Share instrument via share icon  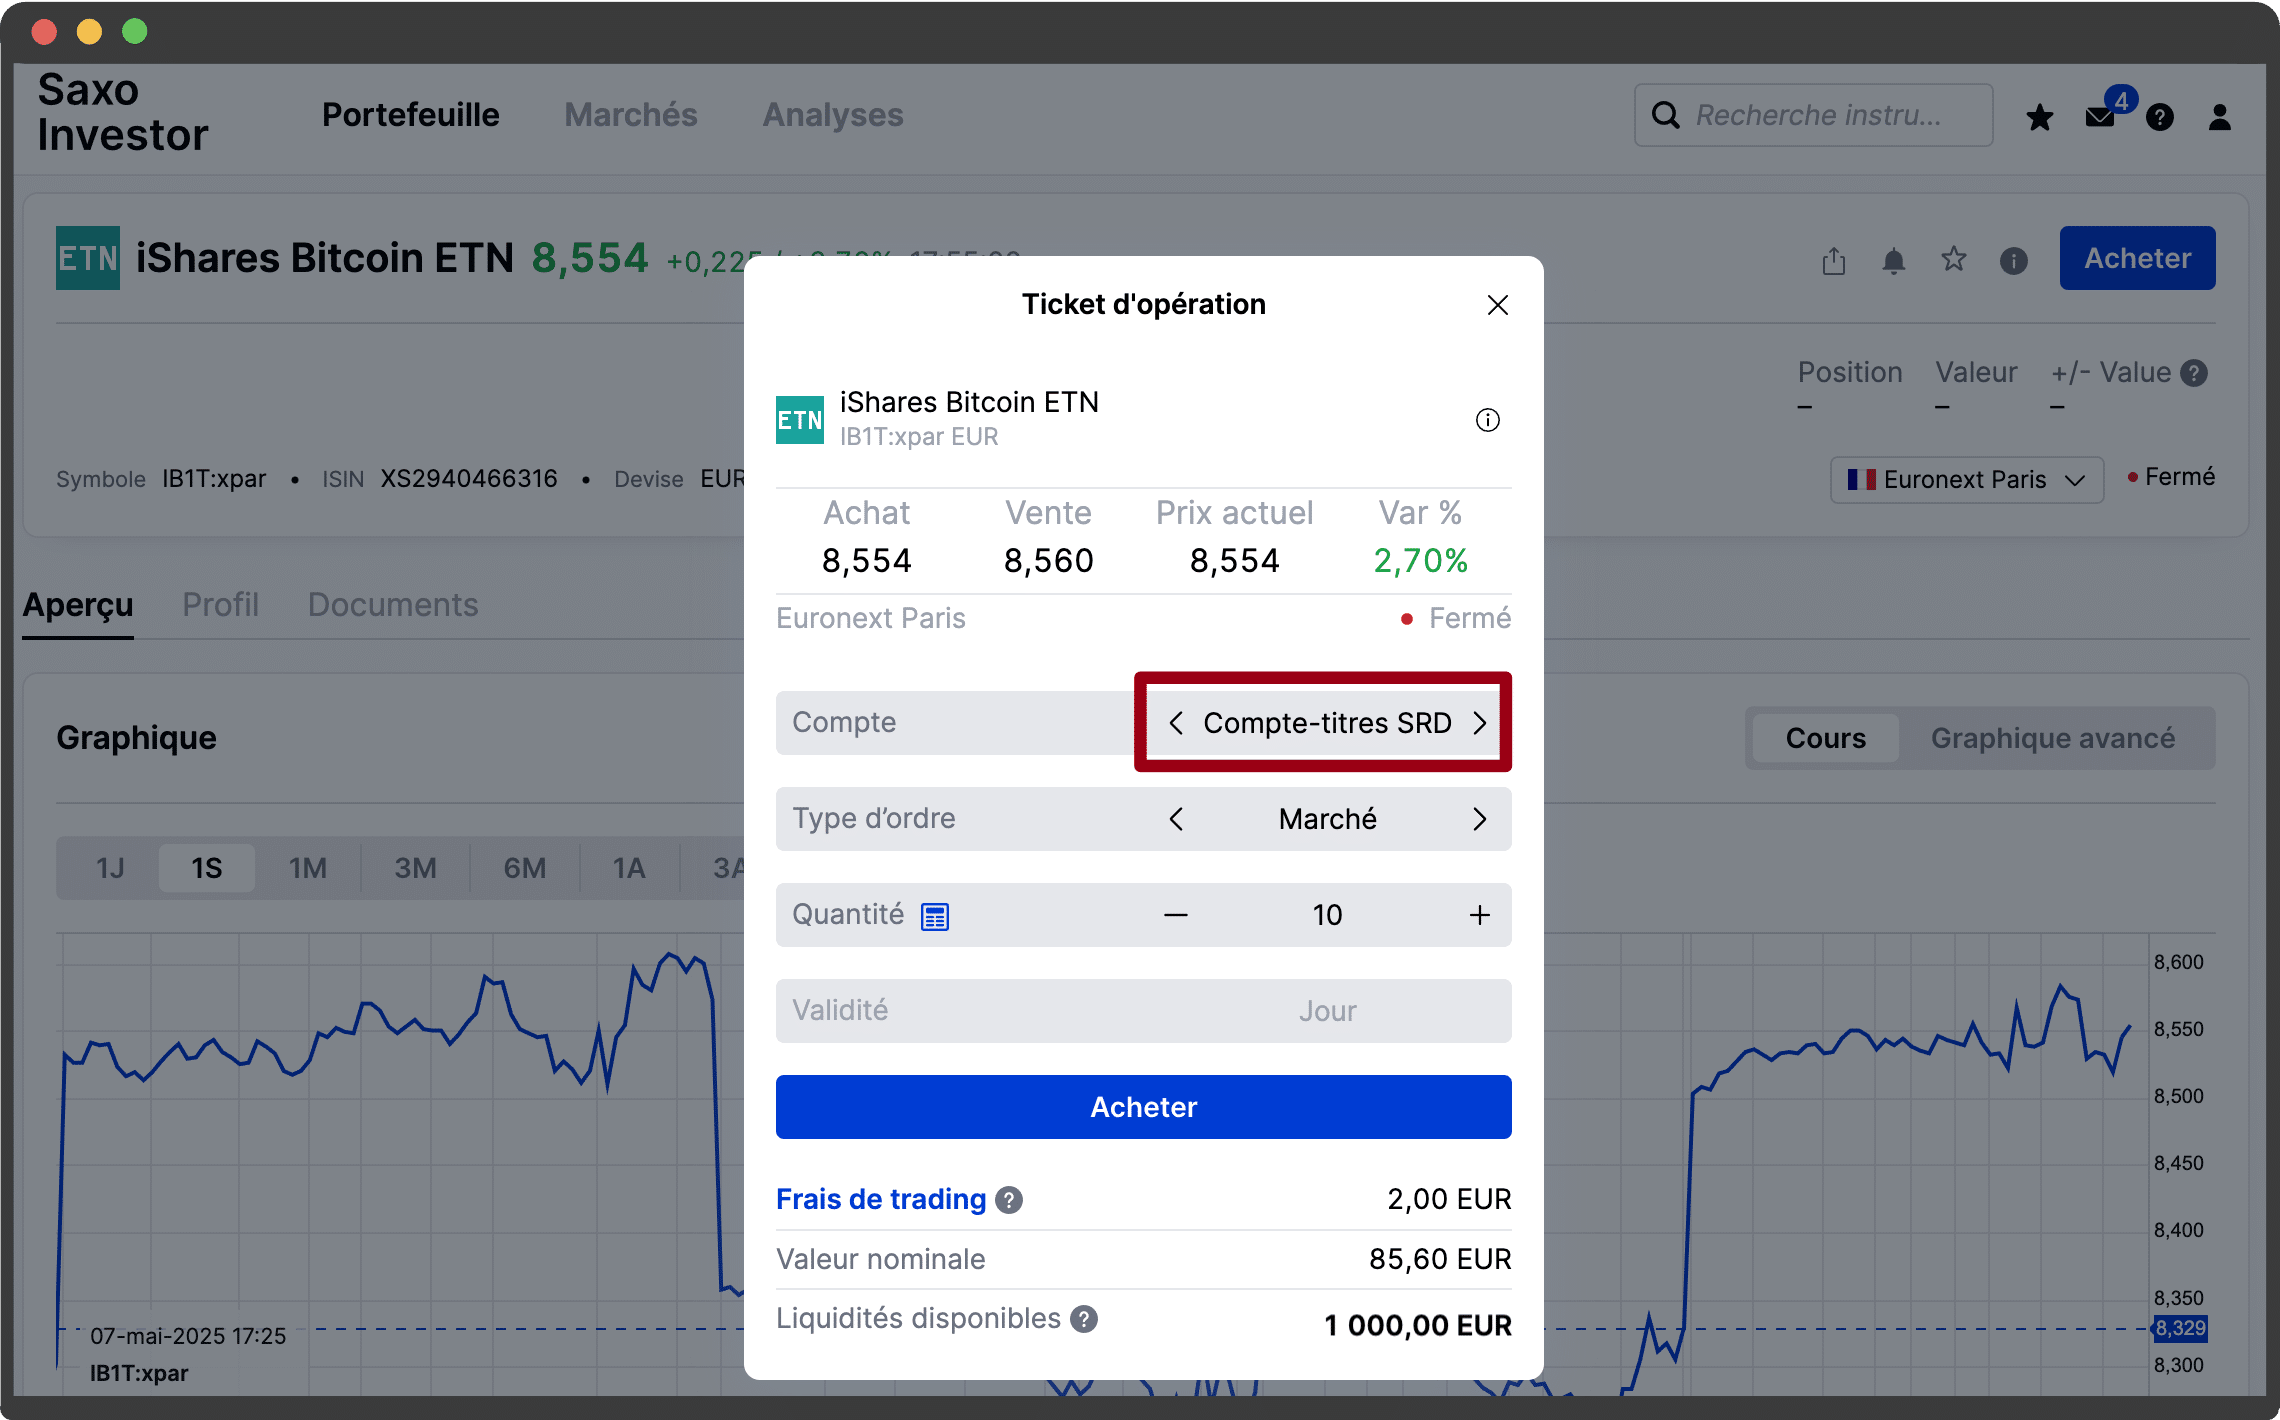pyautogui.click(x=1833, y=261)
